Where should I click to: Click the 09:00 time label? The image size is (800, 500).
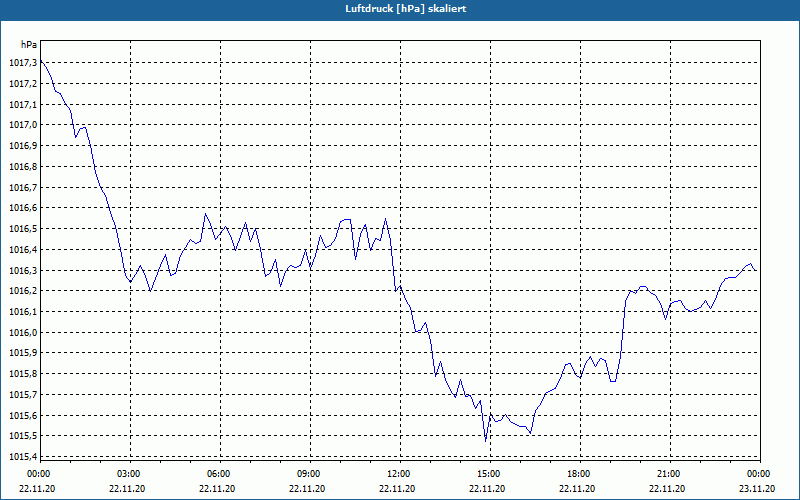tap(310, 473)
